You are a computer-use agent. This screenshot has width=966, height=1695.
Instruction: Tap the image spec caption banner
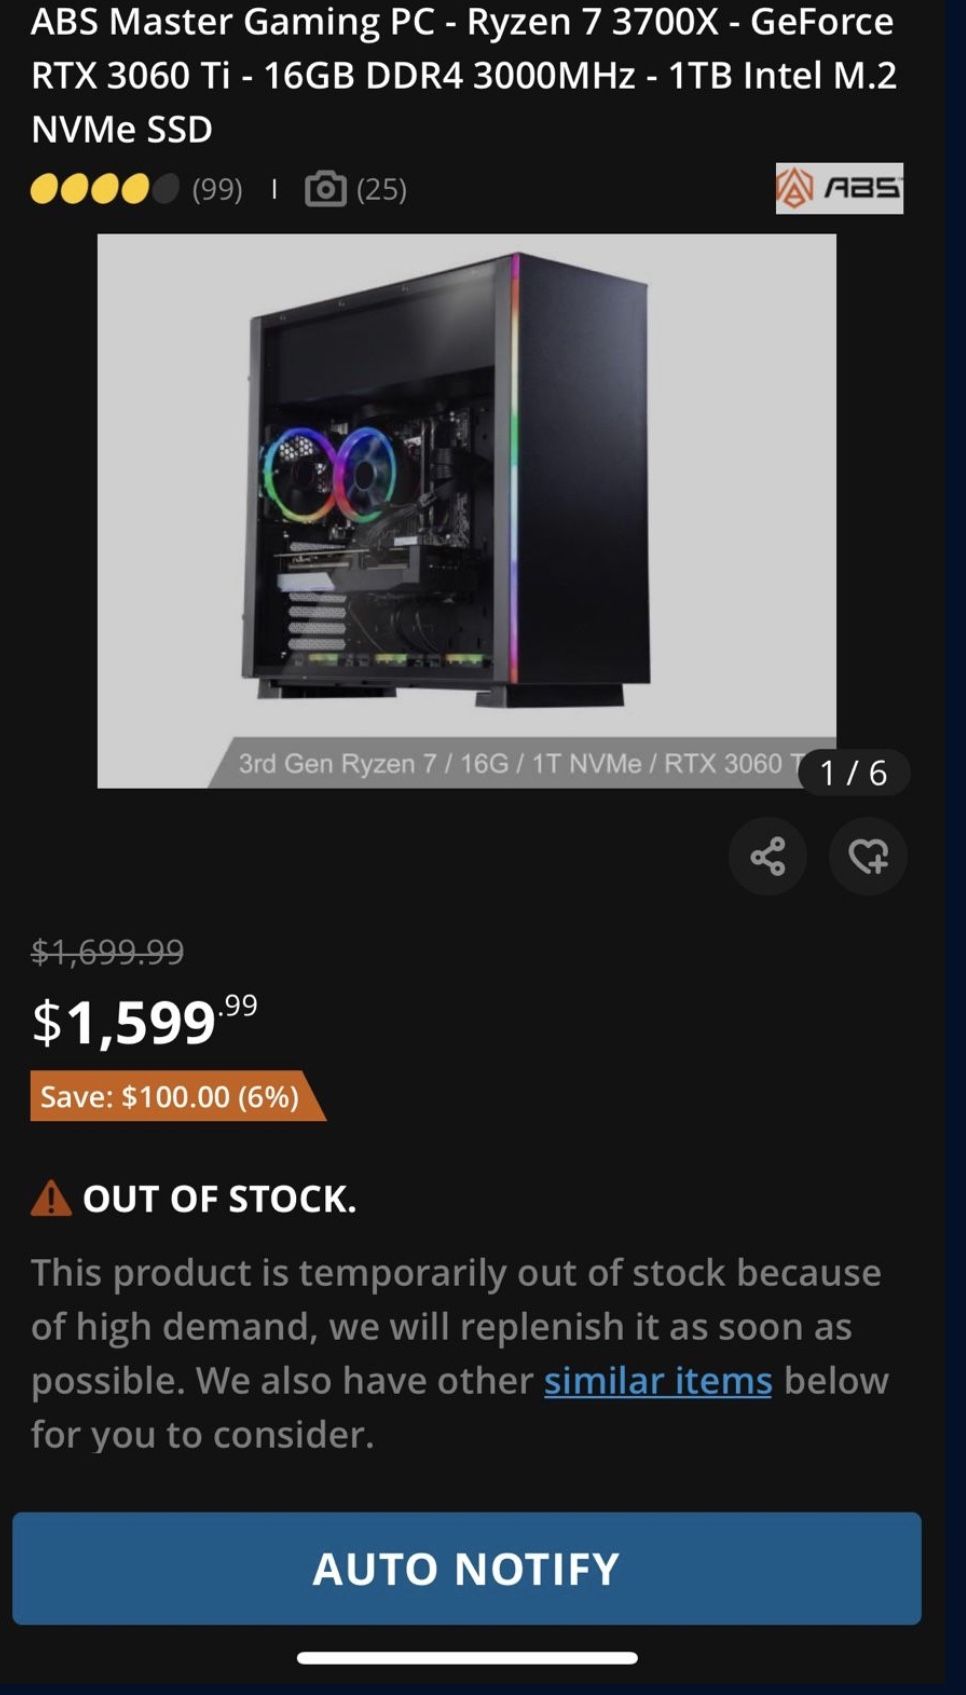click(520, 764)
